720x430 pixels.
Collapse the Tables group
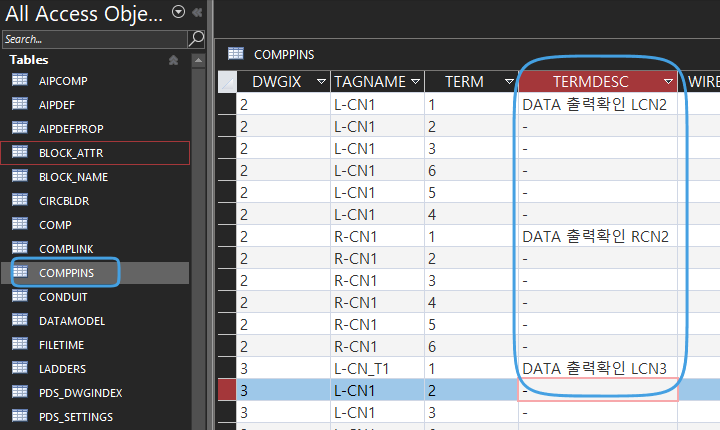click(x=173, y=60)
